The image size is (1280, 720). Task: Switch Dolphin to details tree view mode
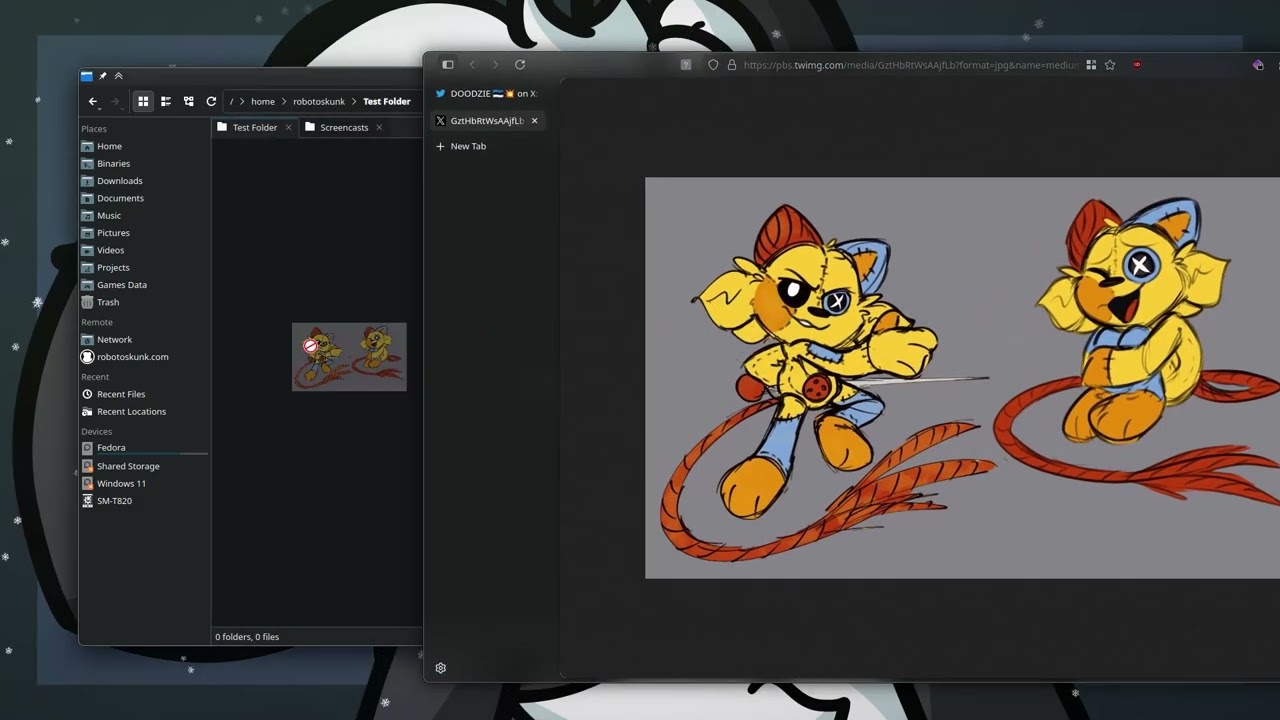188,101
